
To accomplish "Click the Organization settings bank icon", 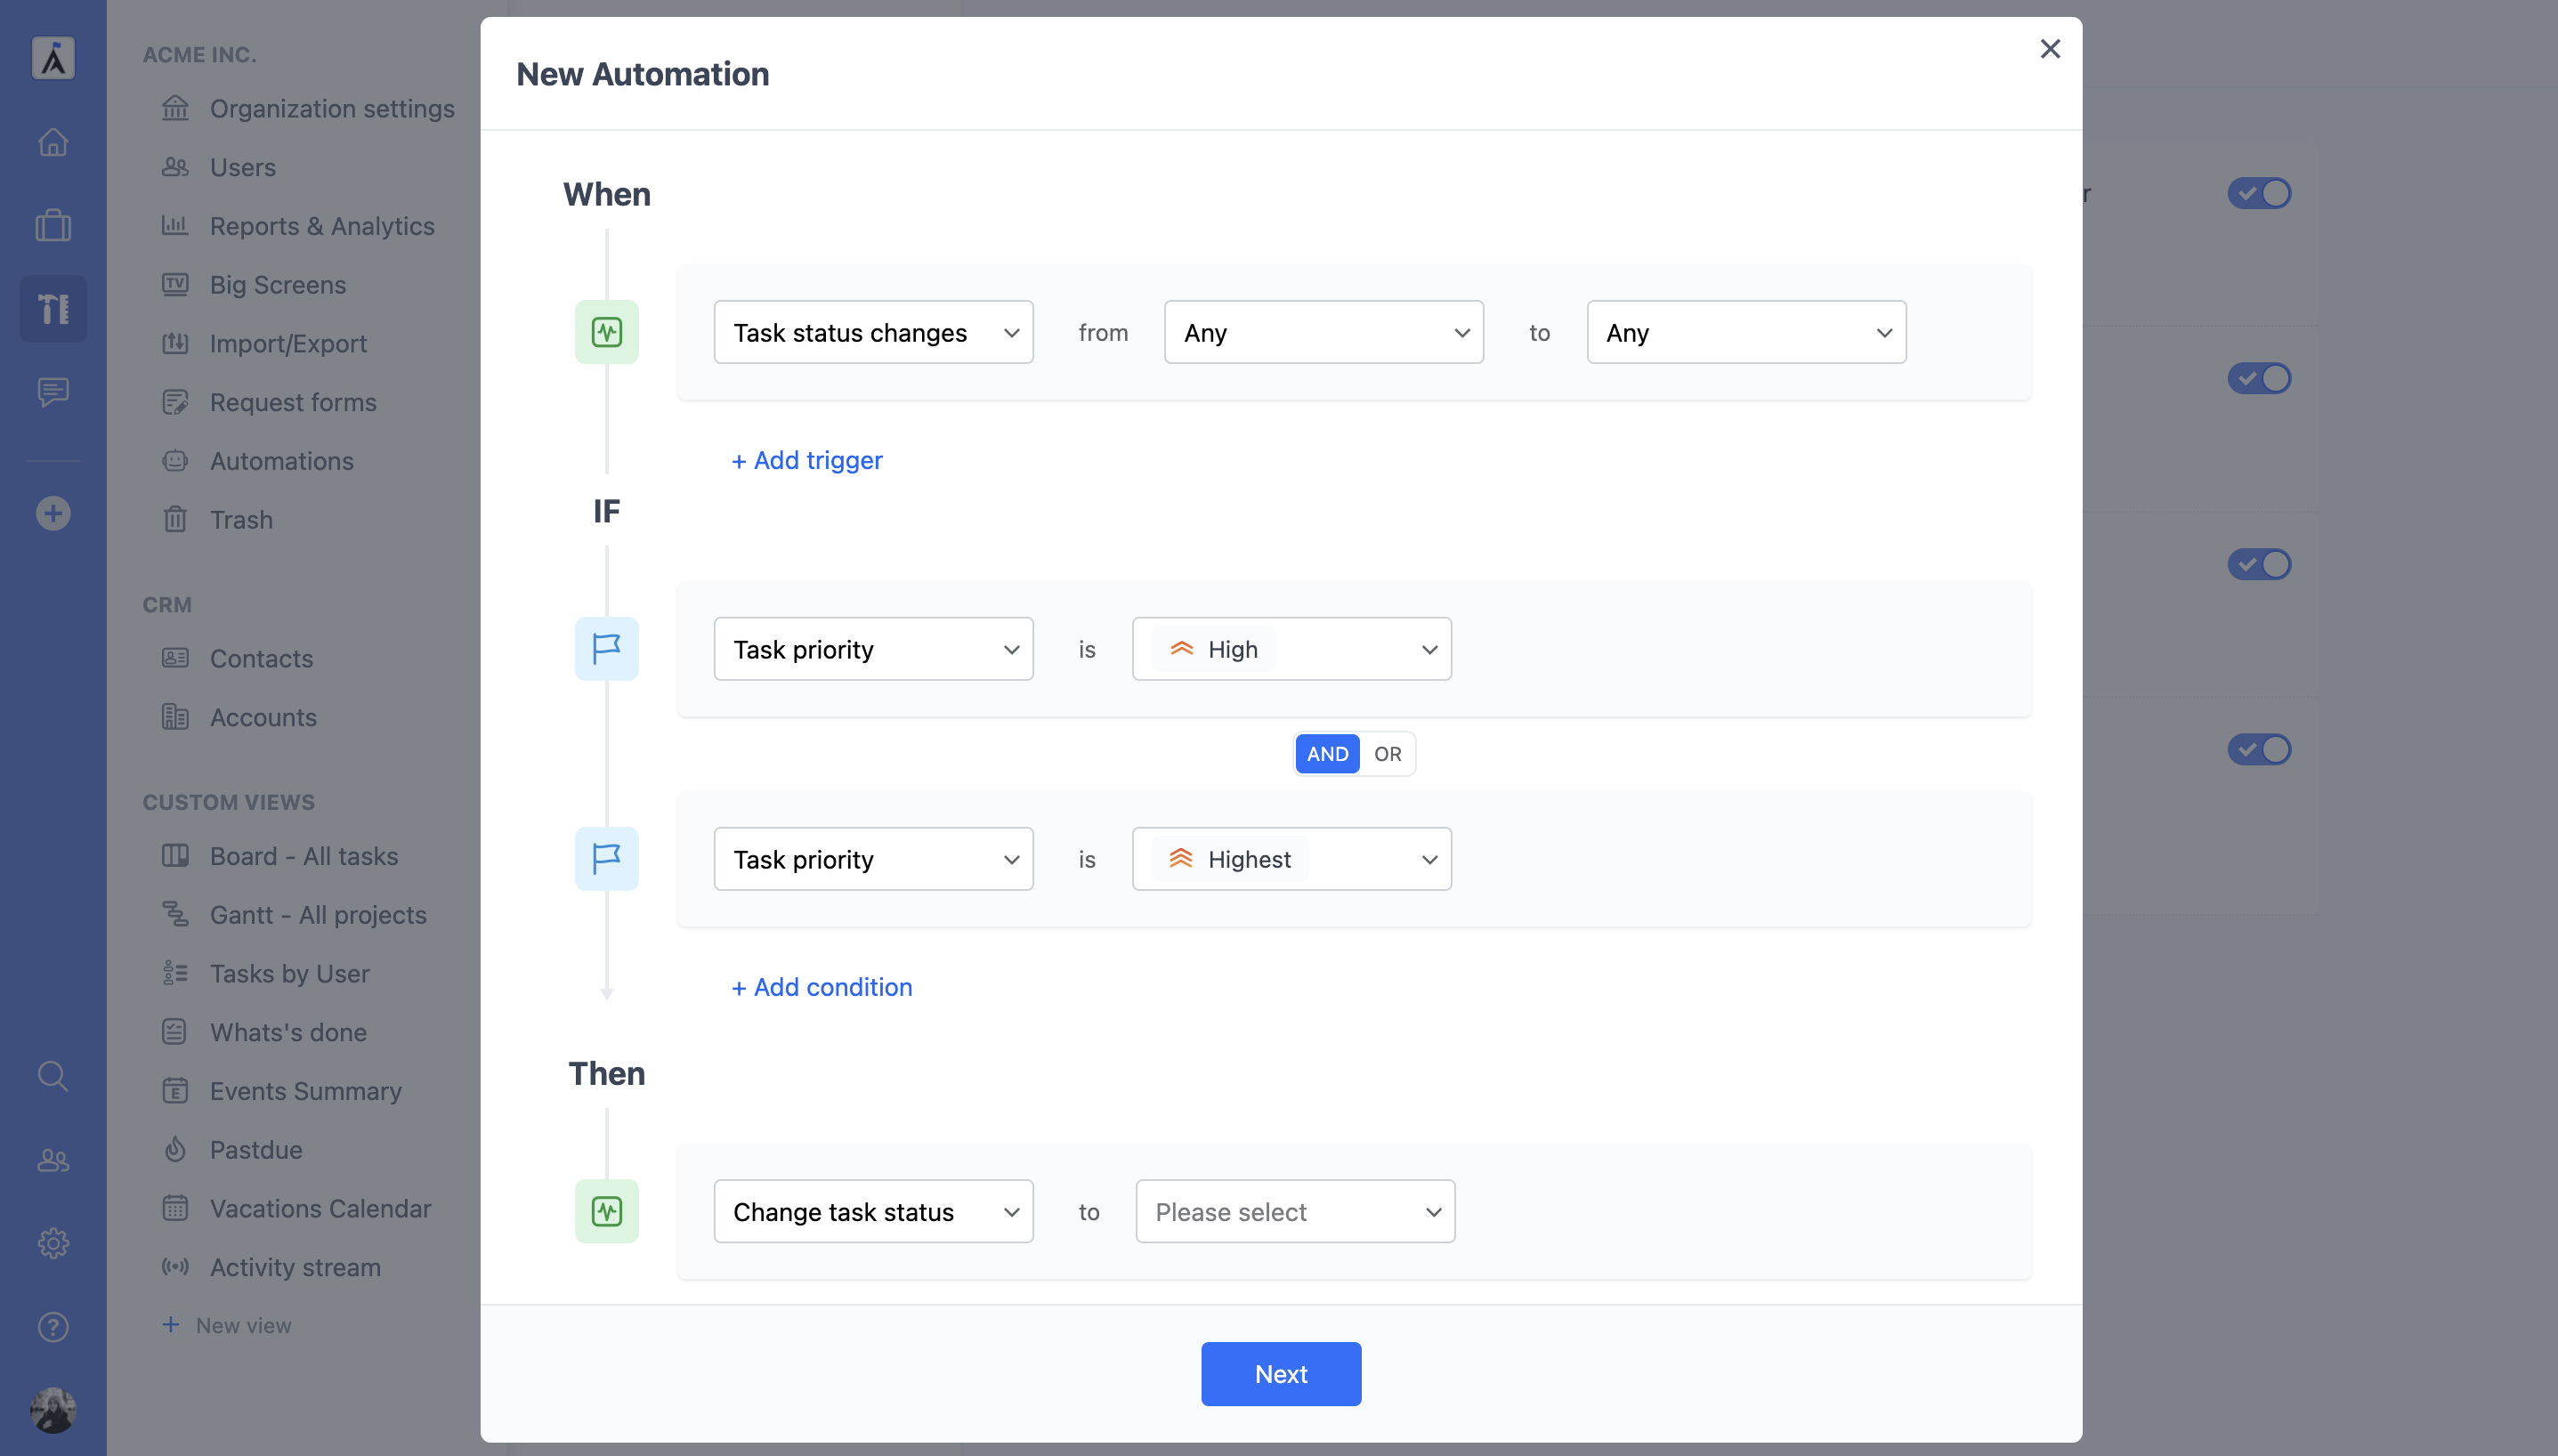I will 175,108.
